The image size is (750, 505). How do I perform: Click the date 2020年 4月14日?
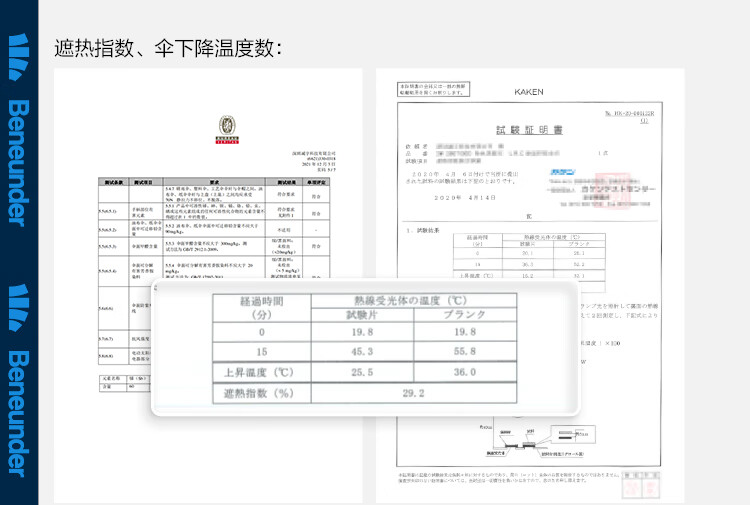click(465, 198)
